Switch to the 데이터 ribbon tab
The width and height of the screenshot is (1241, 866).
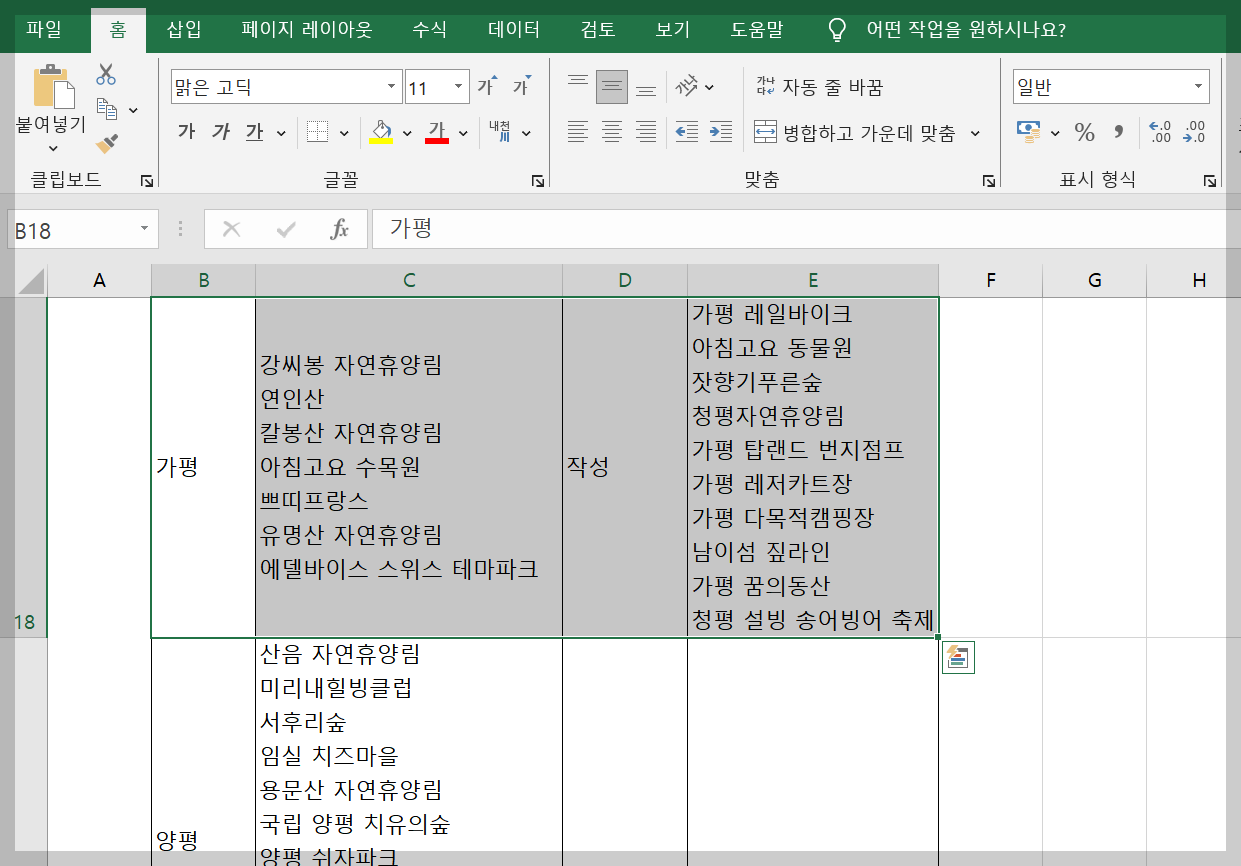pyautogui.click(x=512, y=31)
